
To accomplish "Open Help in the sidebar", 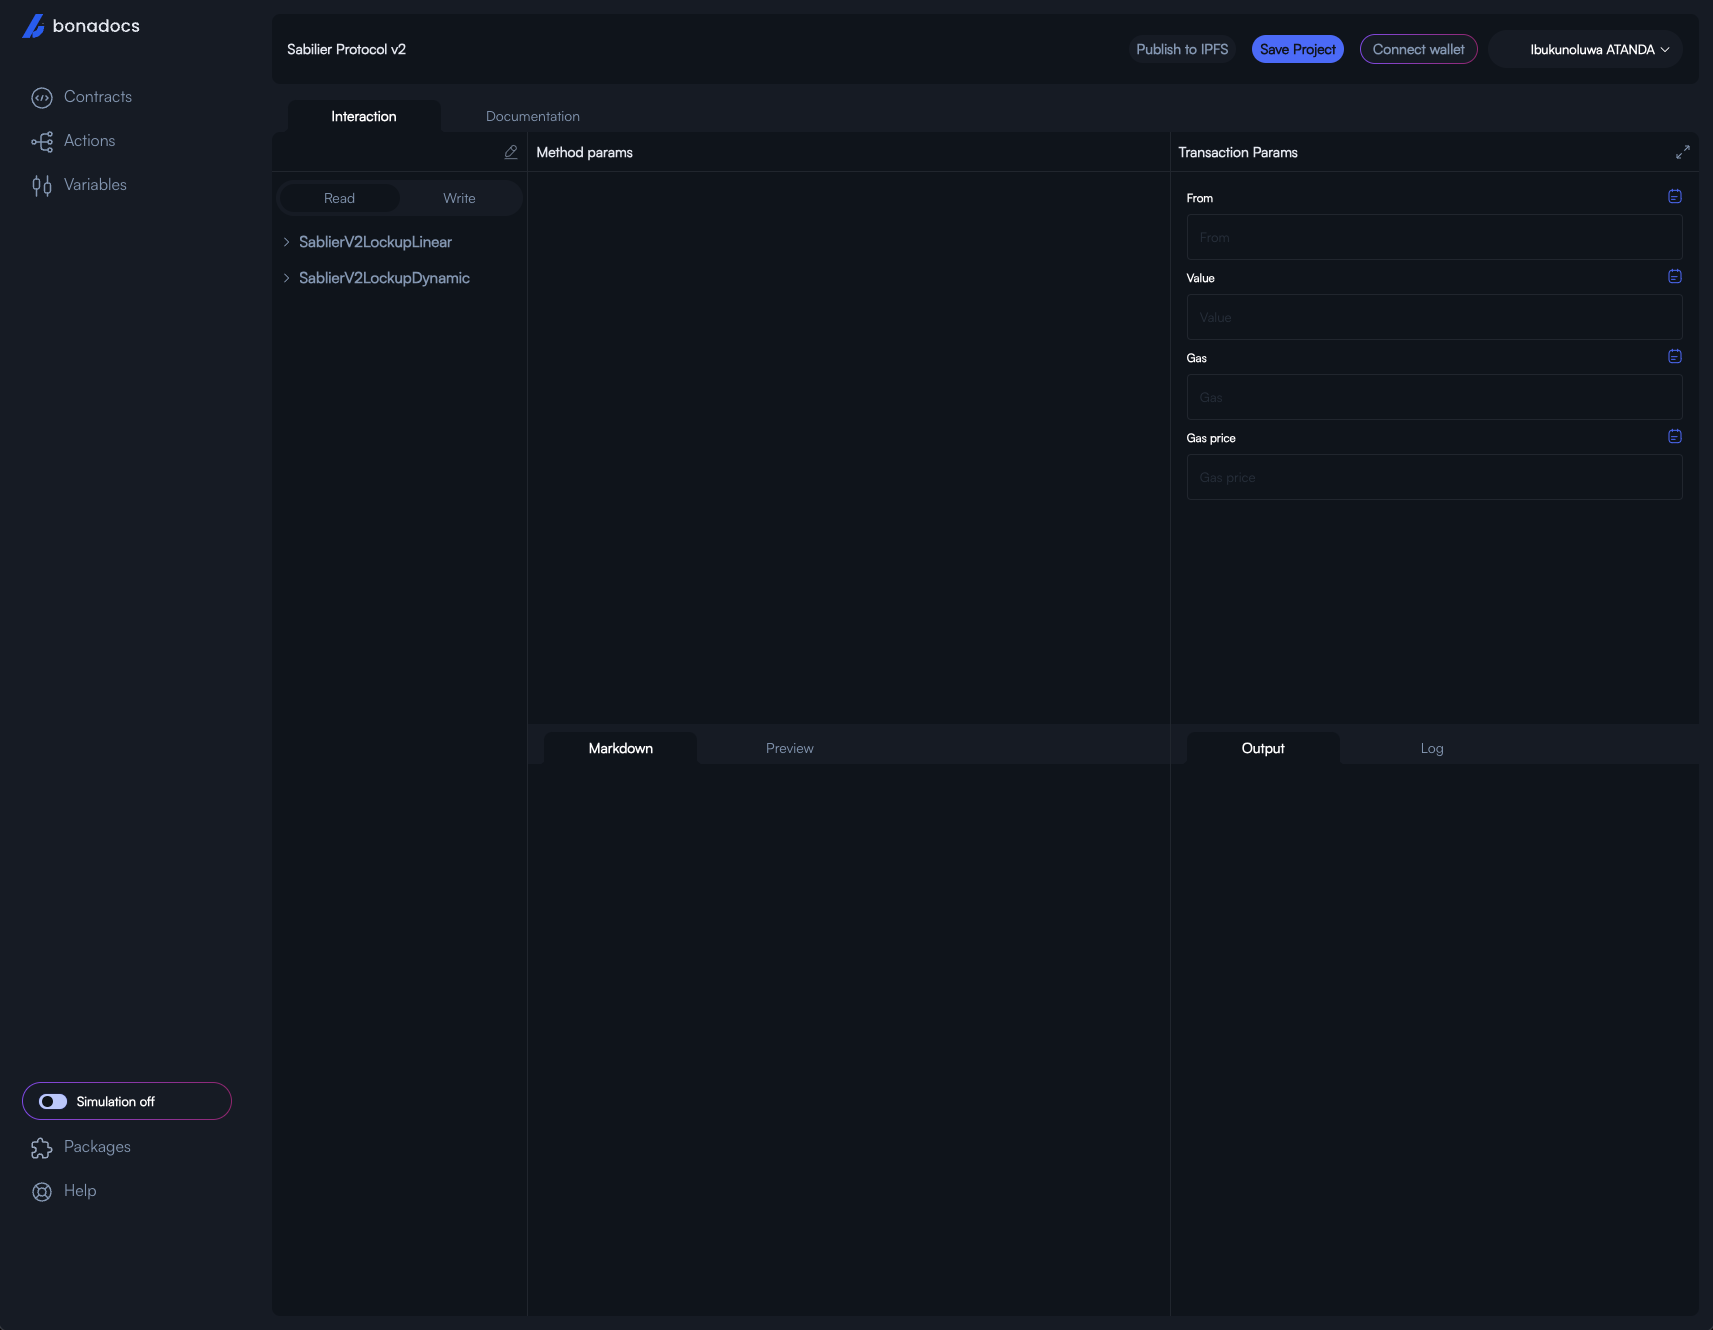I will click(x=80, y=1191).
